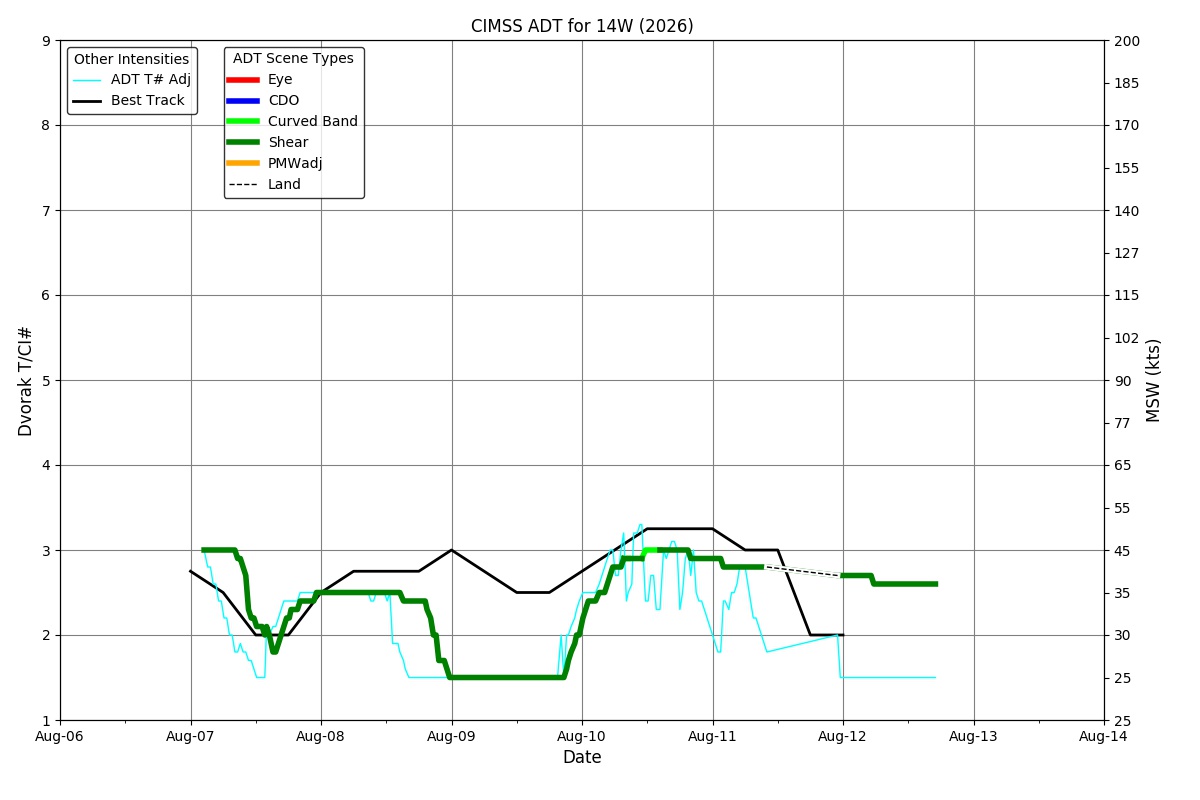Click the 'Curved Band' legend label
1200x800 pixels.
click(313, 122)
